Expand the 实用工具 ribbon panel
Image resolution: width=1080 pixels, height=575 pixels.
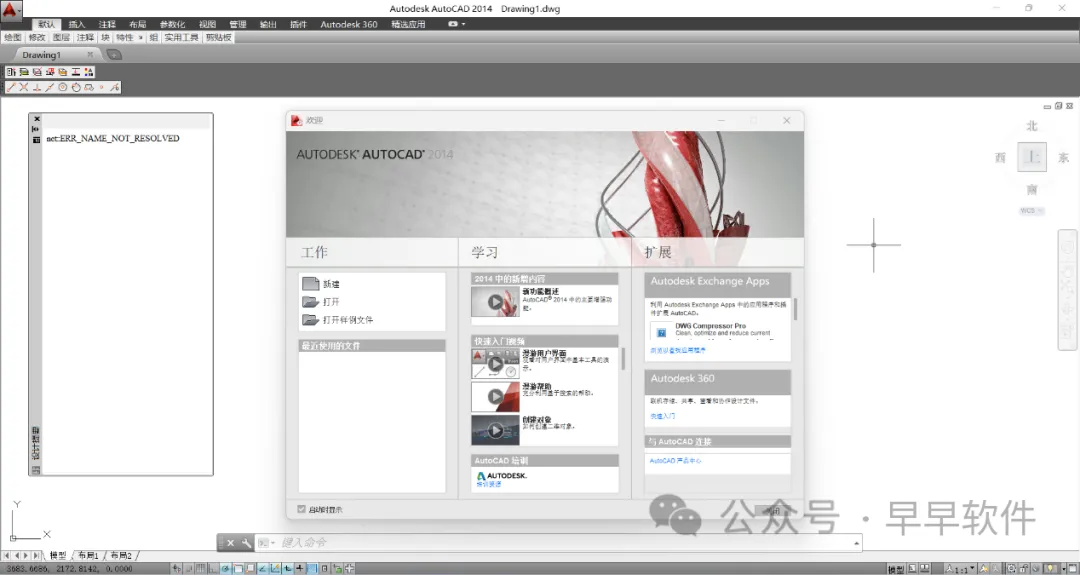tap(180, 37)
